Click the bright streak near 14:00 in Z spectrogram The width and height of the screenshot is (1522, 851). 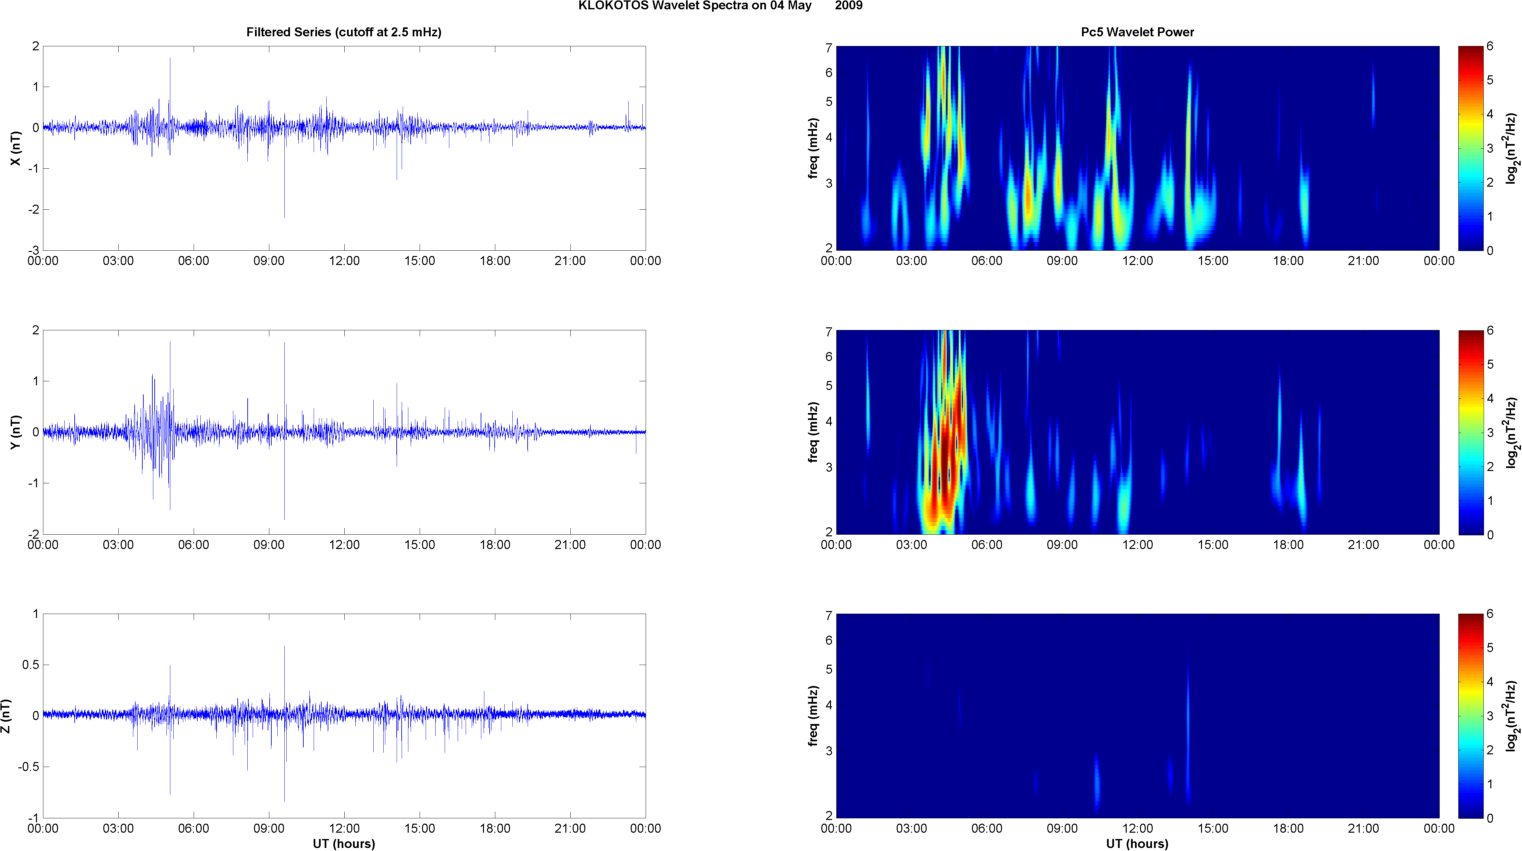tap(1188, 730)
